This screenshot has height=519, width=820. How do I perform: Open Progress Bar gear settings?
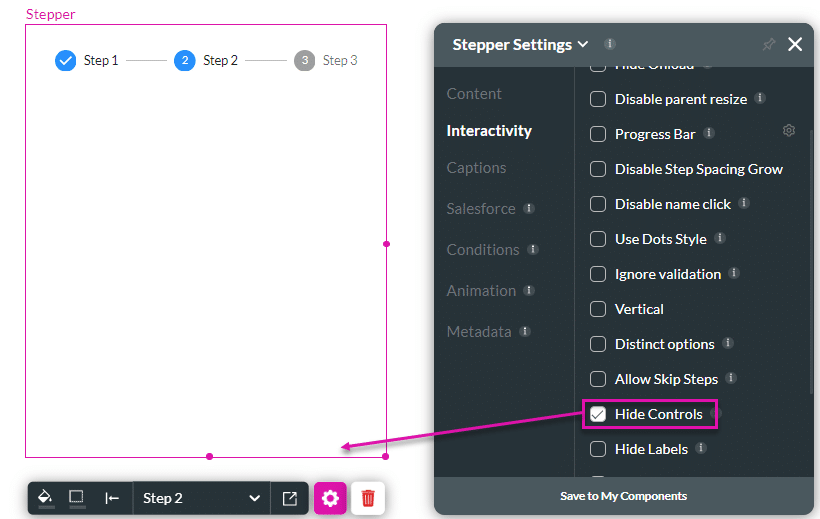[789, 130]
